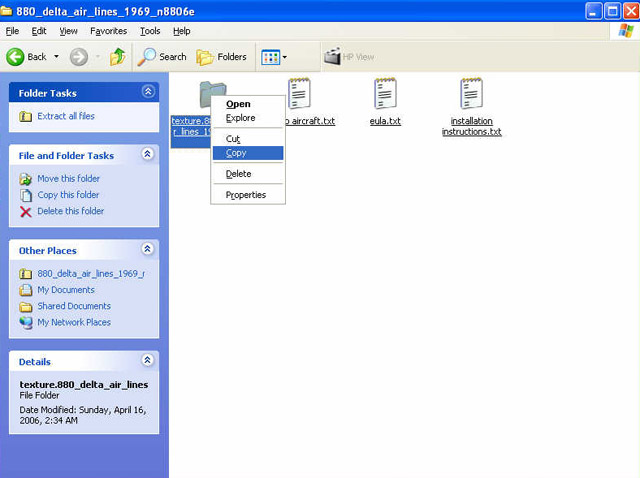
Task: Click the green Back arrow button
Action: (16, 57)
